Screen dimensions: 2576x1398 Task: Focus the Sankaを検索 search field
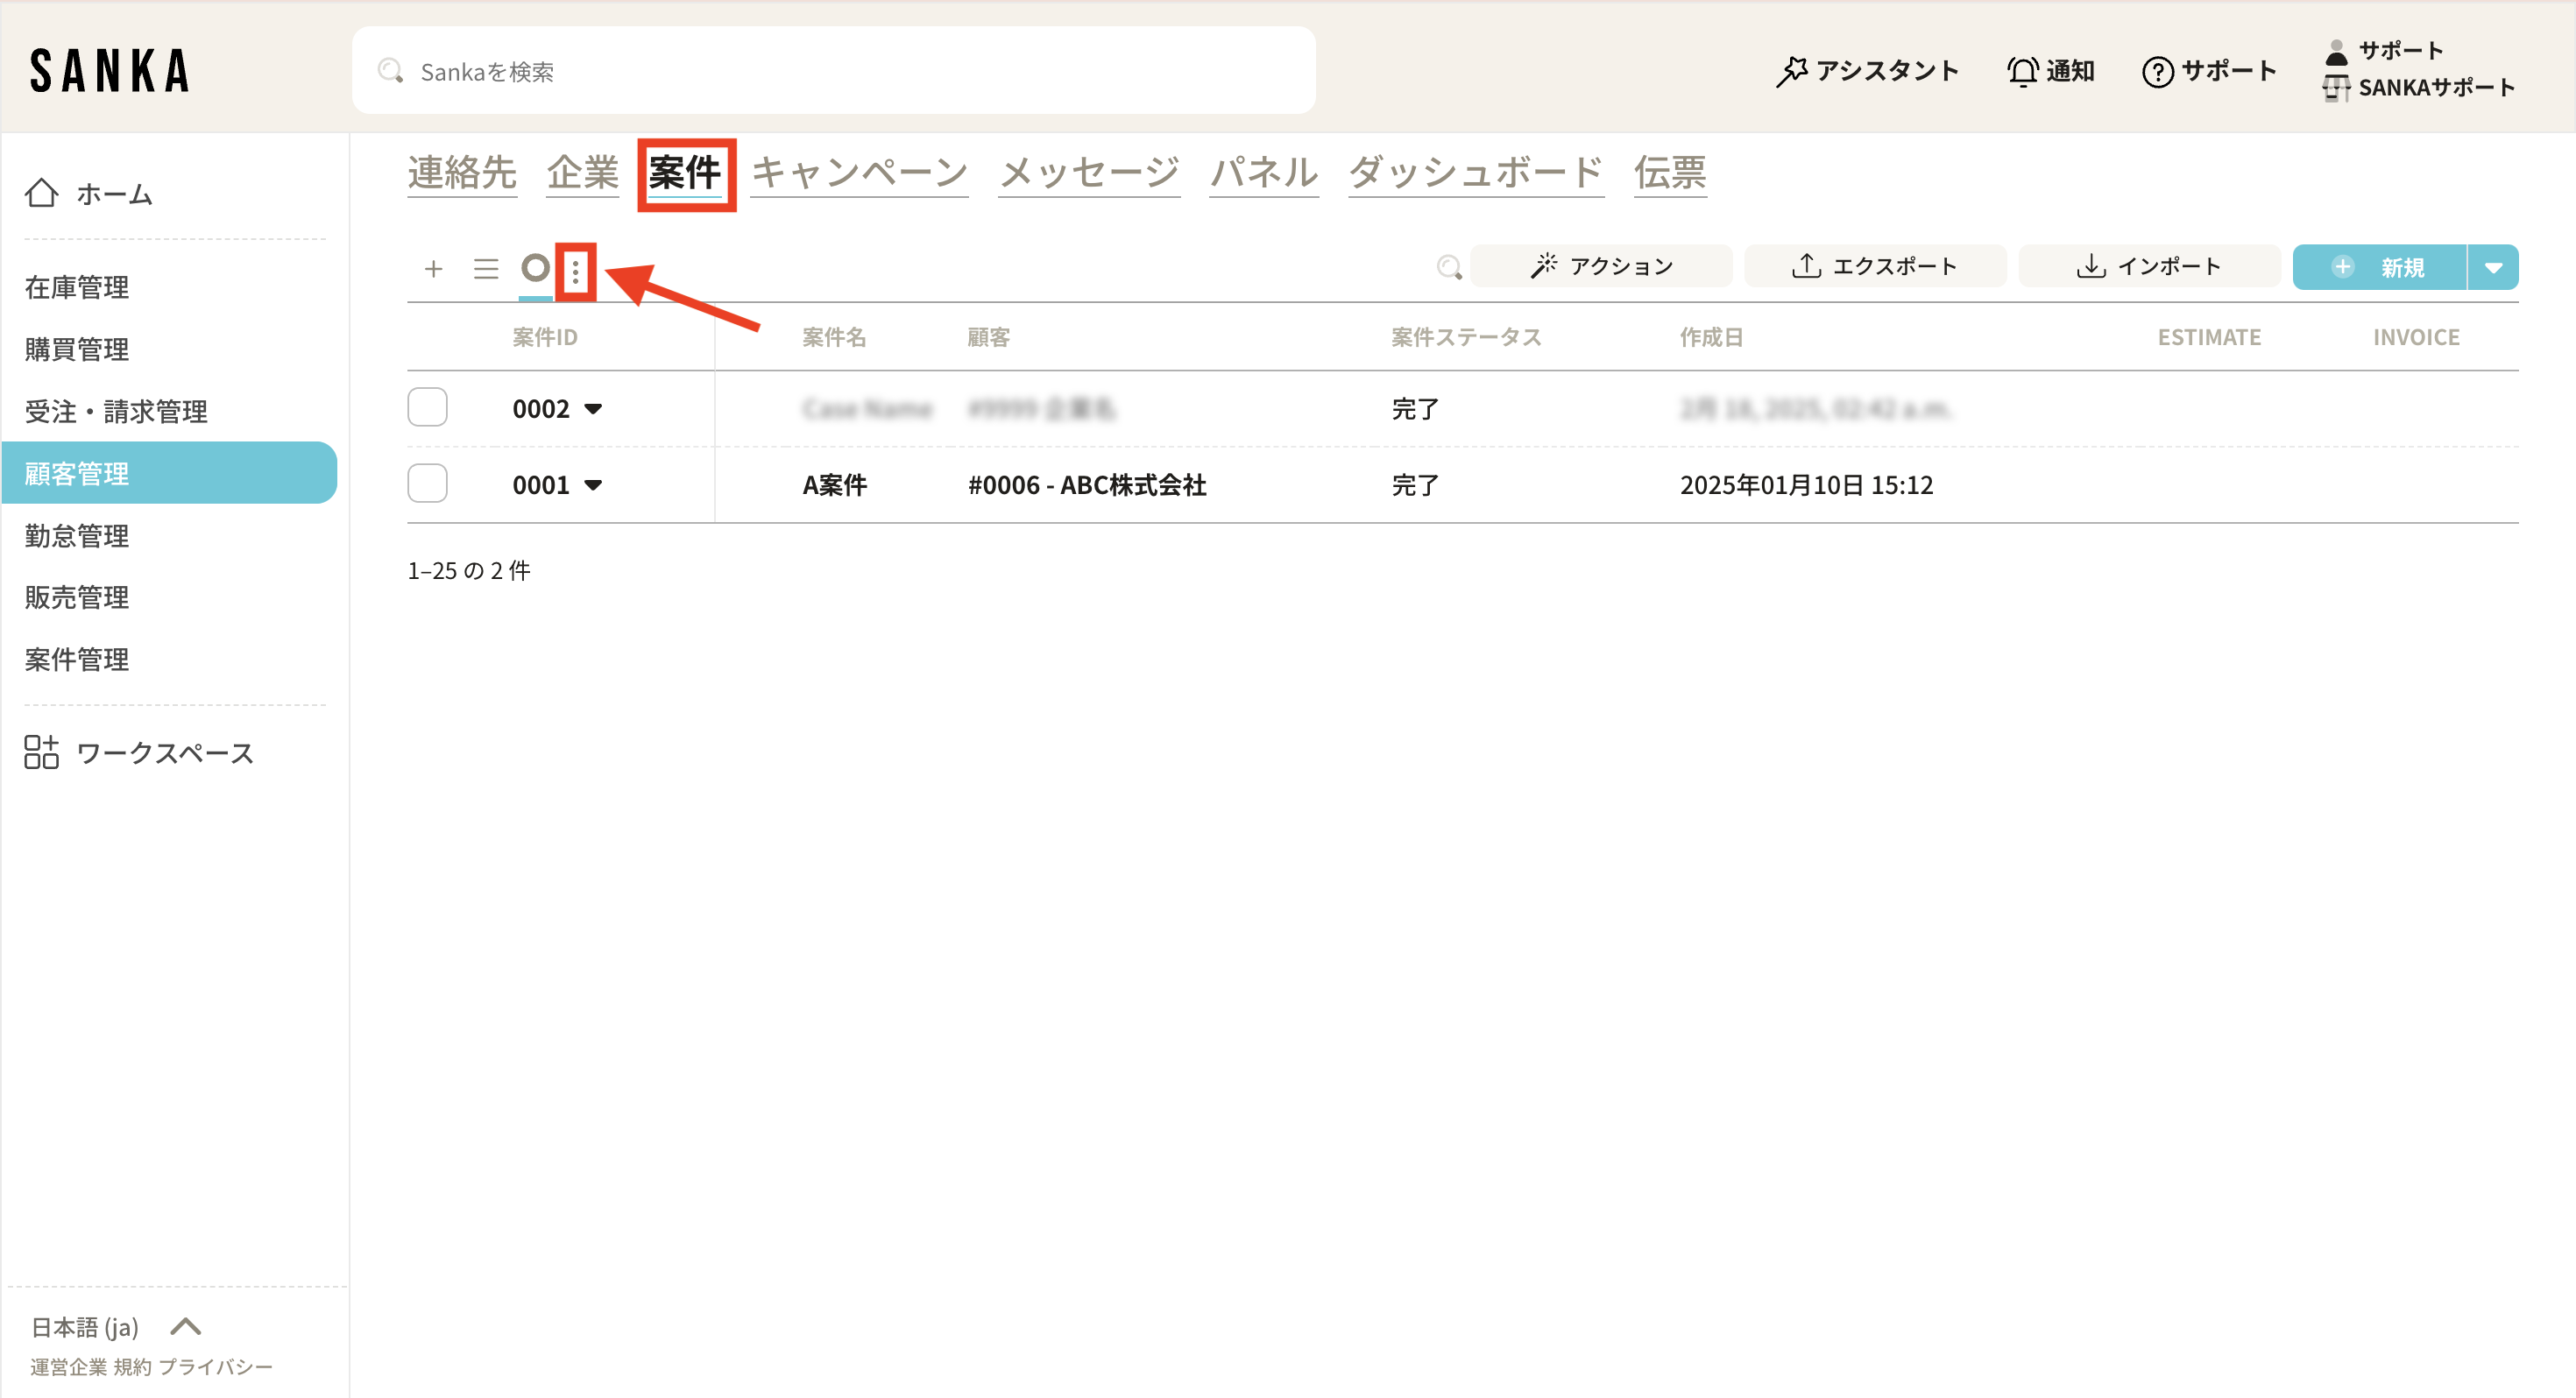coord(832,71)
